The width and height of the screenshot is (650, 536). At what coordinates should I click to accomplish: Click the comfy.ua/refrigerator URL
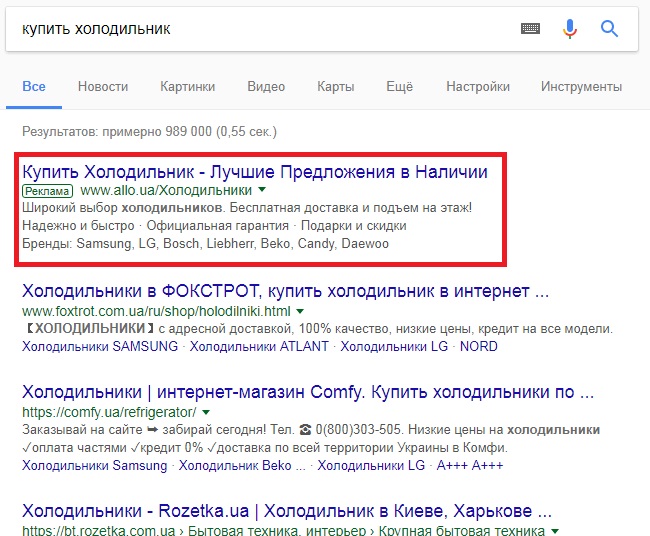point(109,412)
